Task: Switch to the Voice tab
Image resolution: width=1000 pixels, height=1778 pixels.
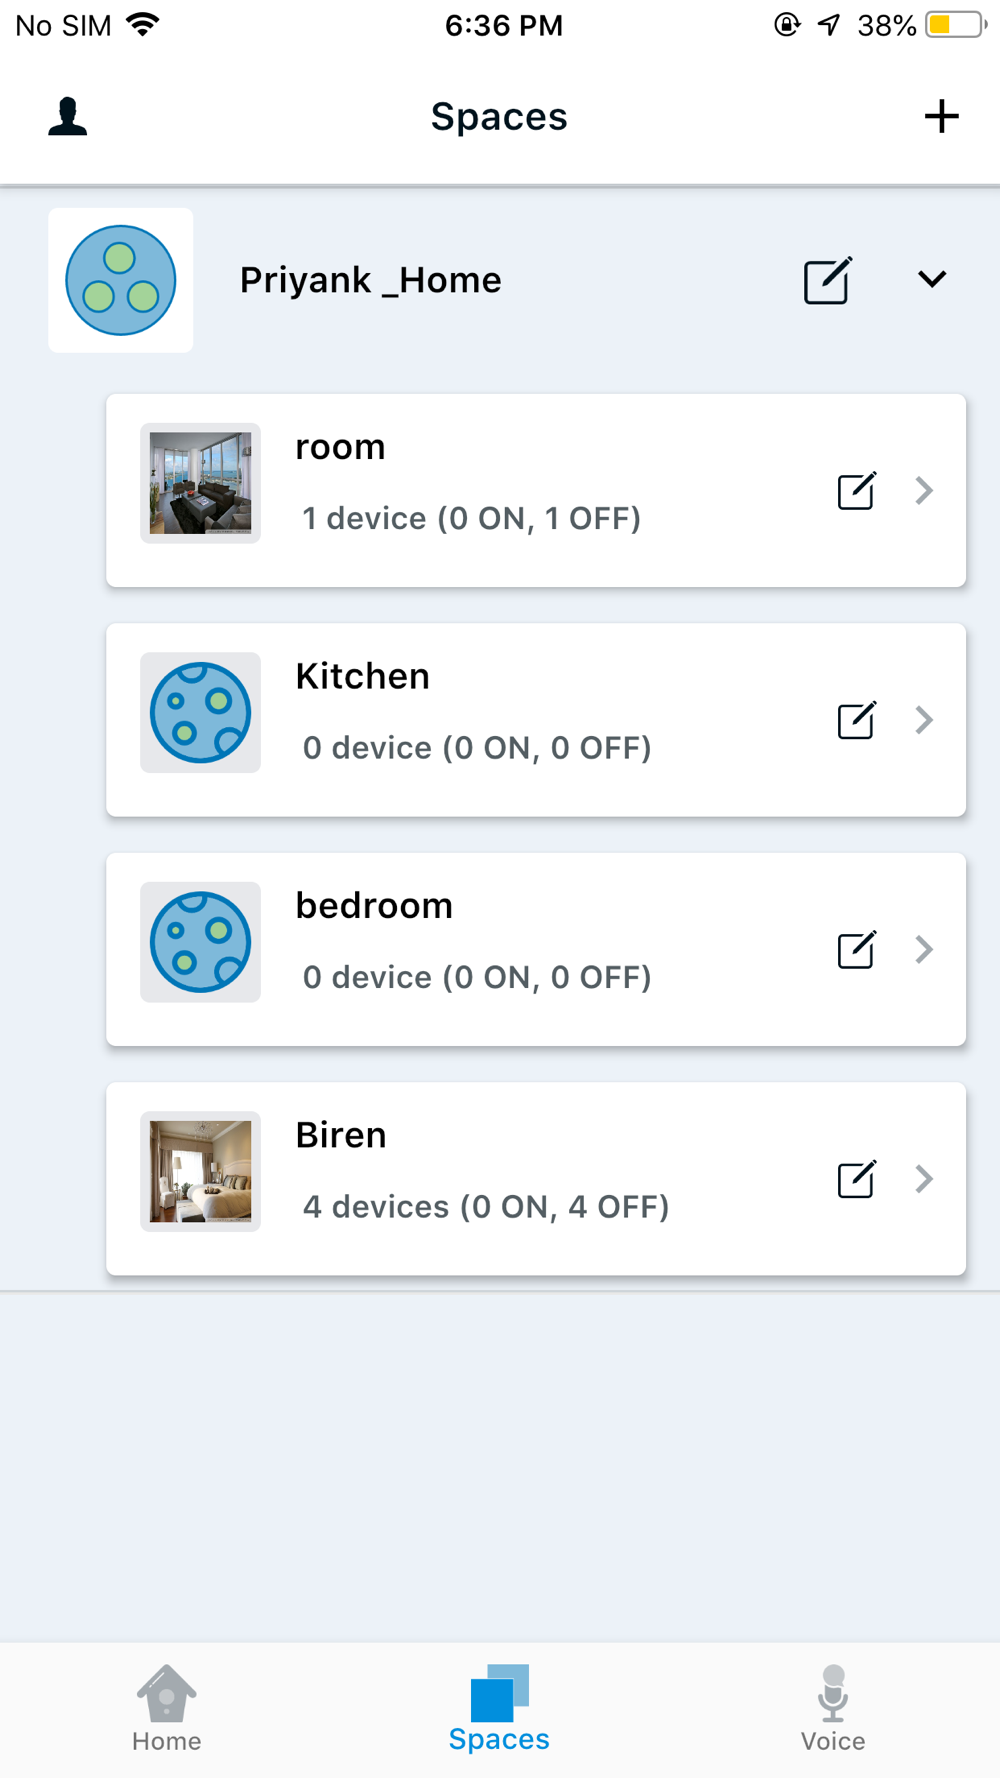Action: click(x=833, y=1708)
